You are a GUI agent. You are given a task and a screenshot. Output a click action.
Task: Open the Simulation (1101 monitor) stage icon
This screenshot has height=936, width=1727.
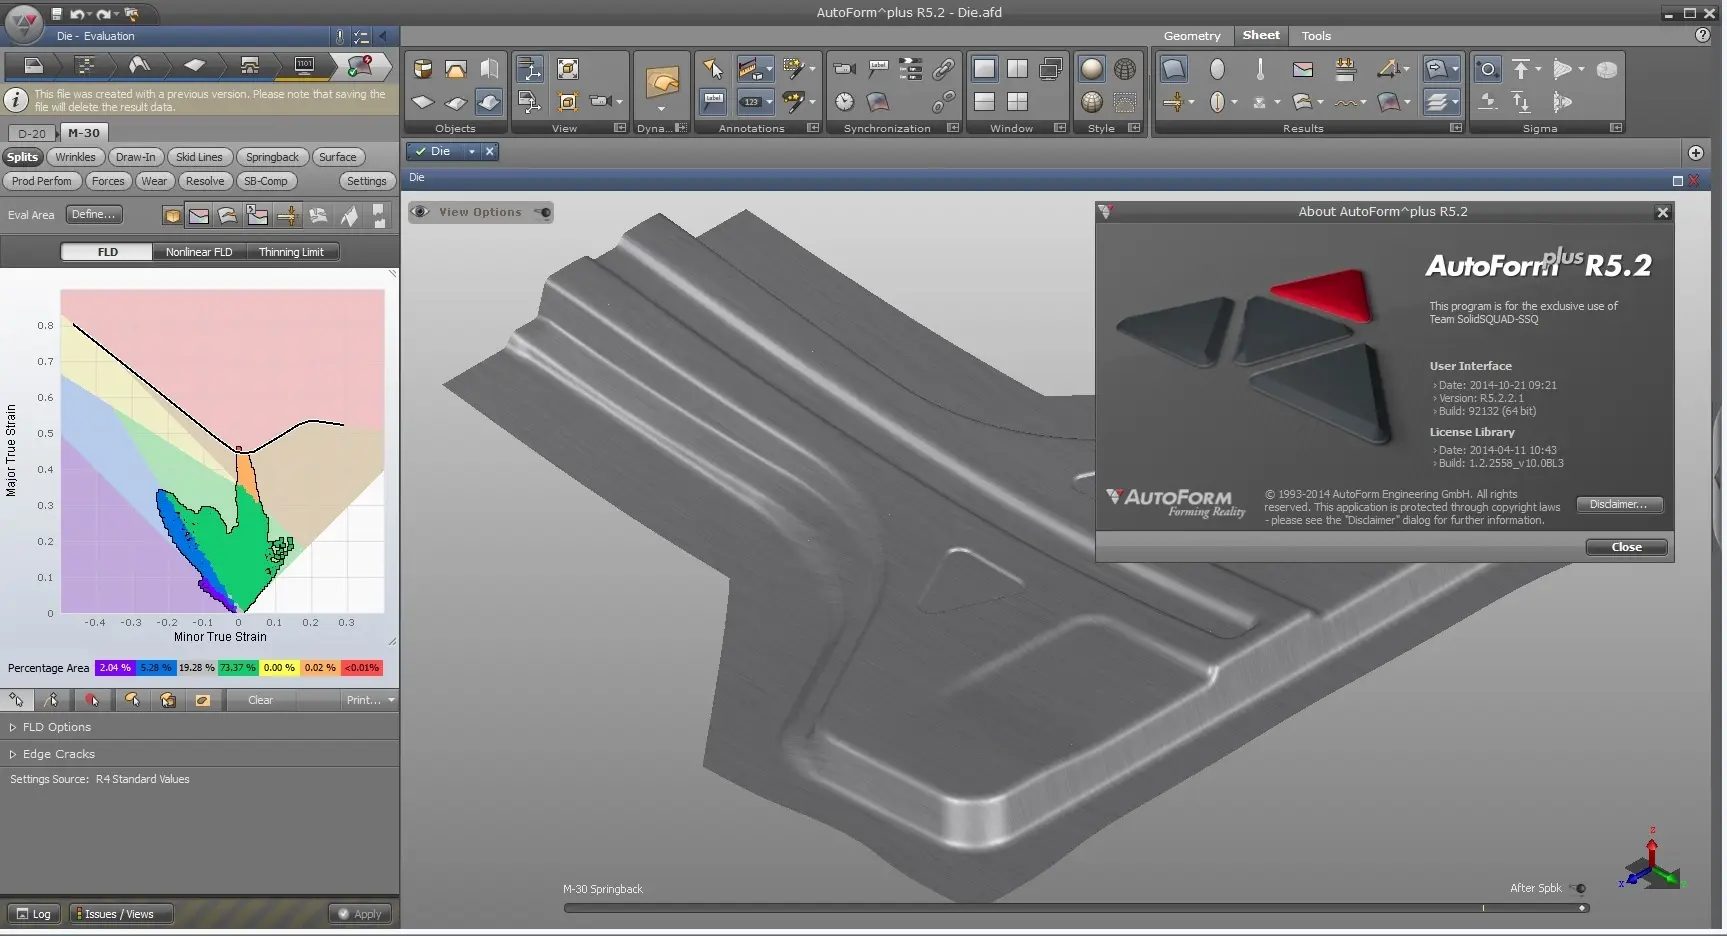click(x=304, y=66)
